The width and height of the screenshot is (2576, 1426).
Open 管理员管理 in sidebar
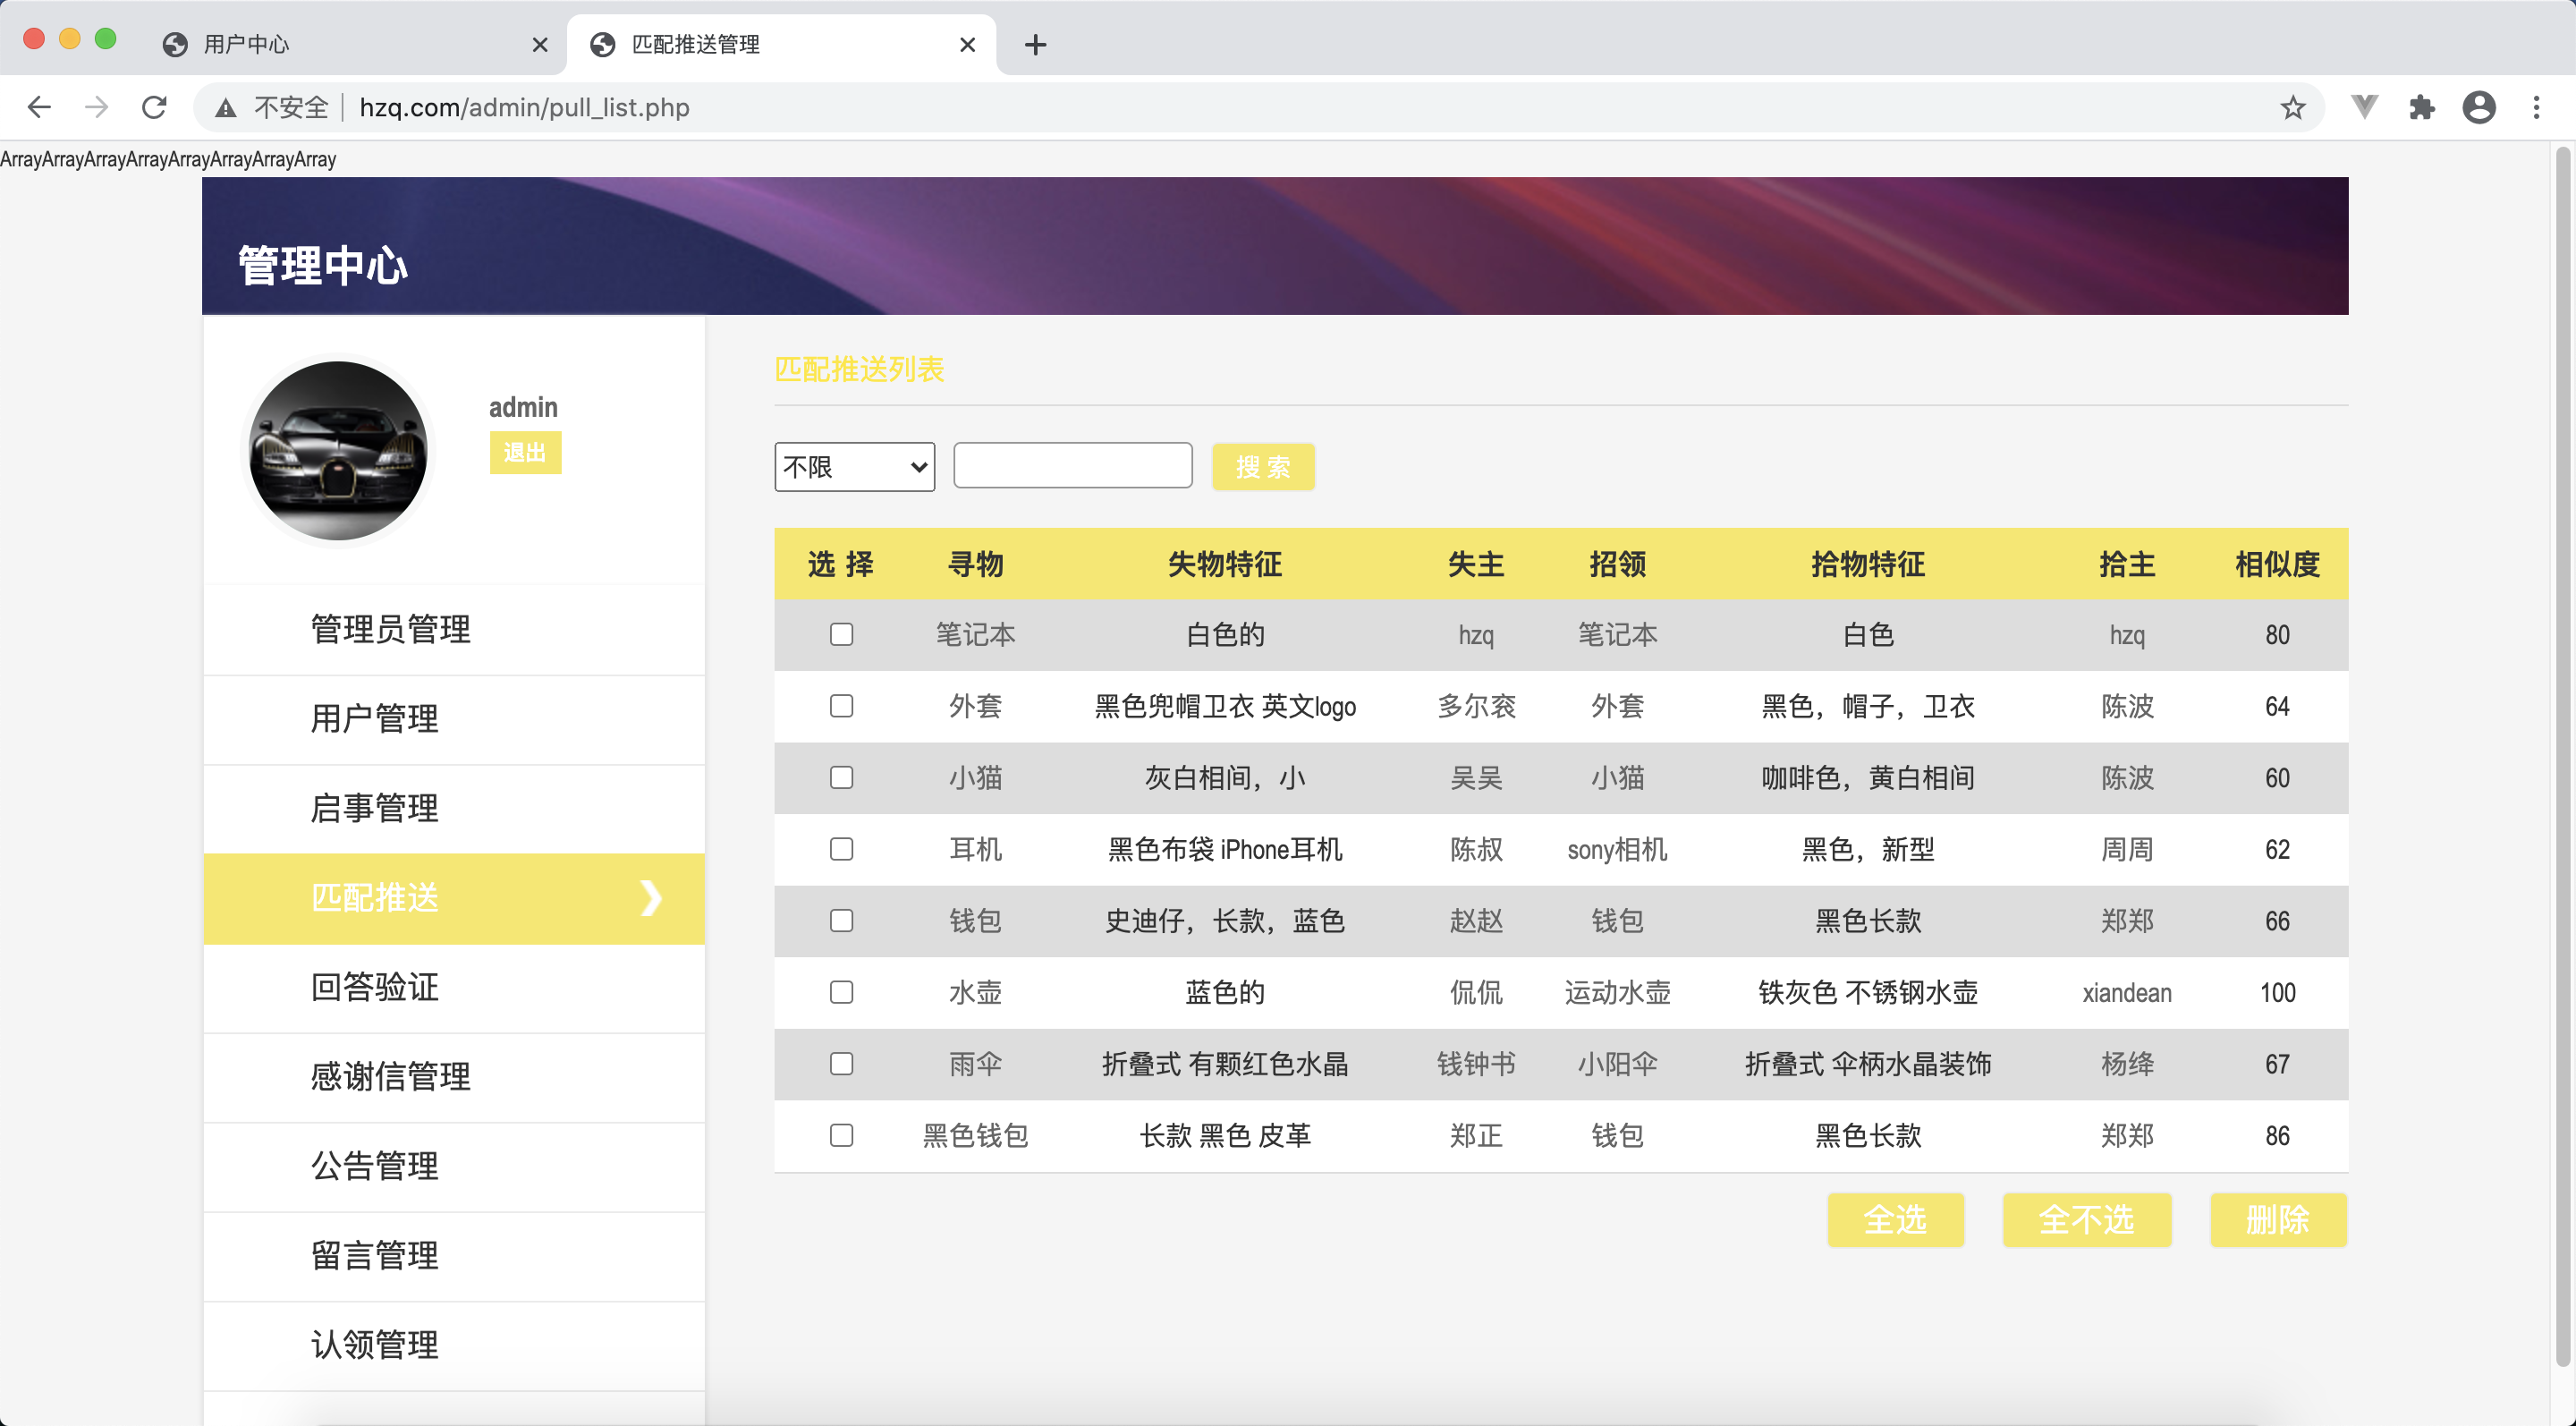click(454, 629)
